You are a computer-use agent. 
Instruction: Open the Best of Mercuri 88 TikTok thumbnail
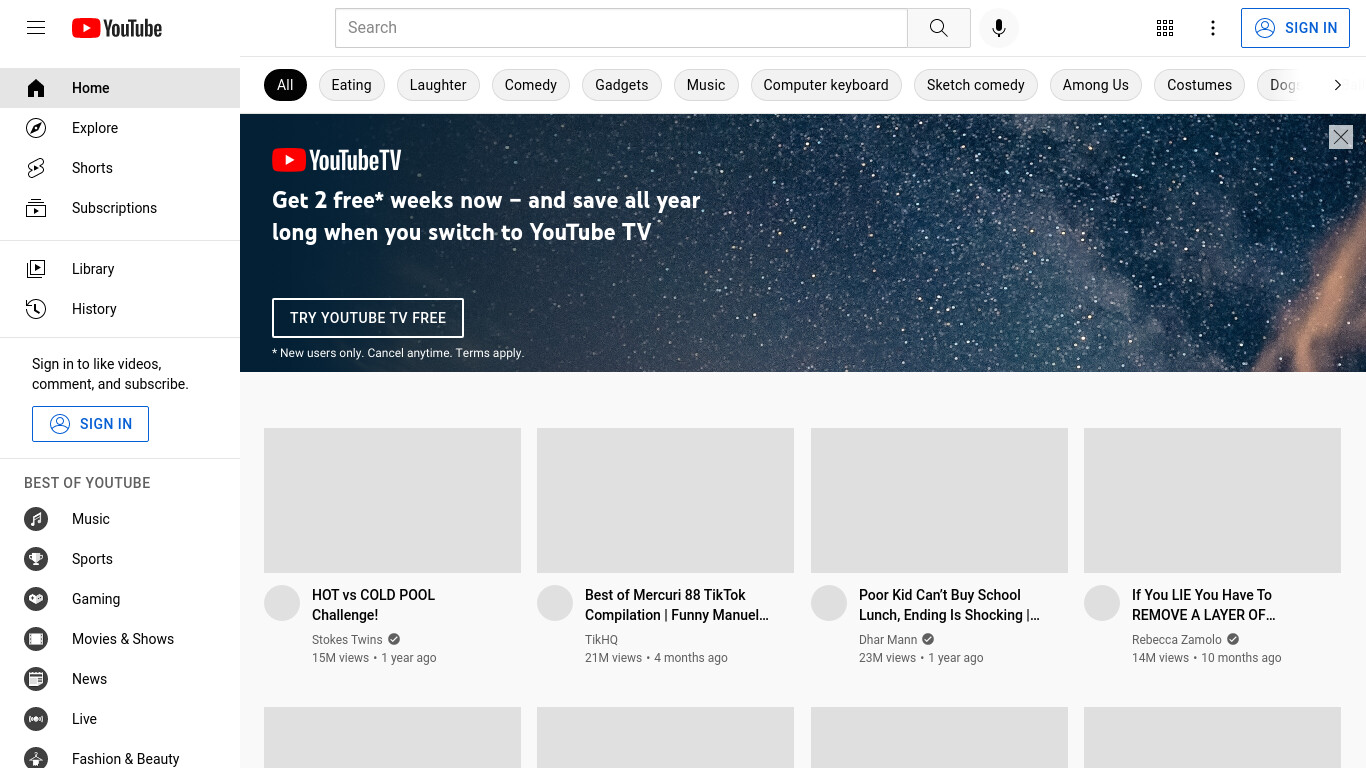coord(665,501)
